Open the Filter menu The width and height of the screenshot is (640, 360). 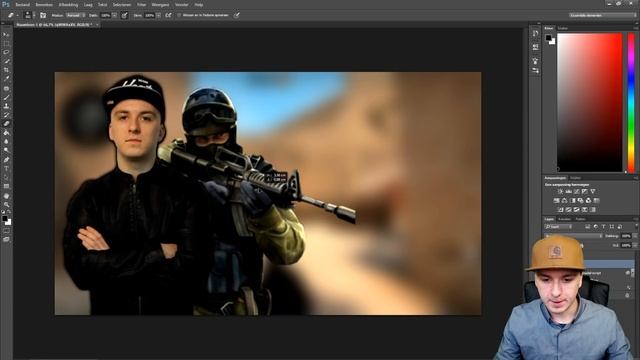(x=141, y=5)
